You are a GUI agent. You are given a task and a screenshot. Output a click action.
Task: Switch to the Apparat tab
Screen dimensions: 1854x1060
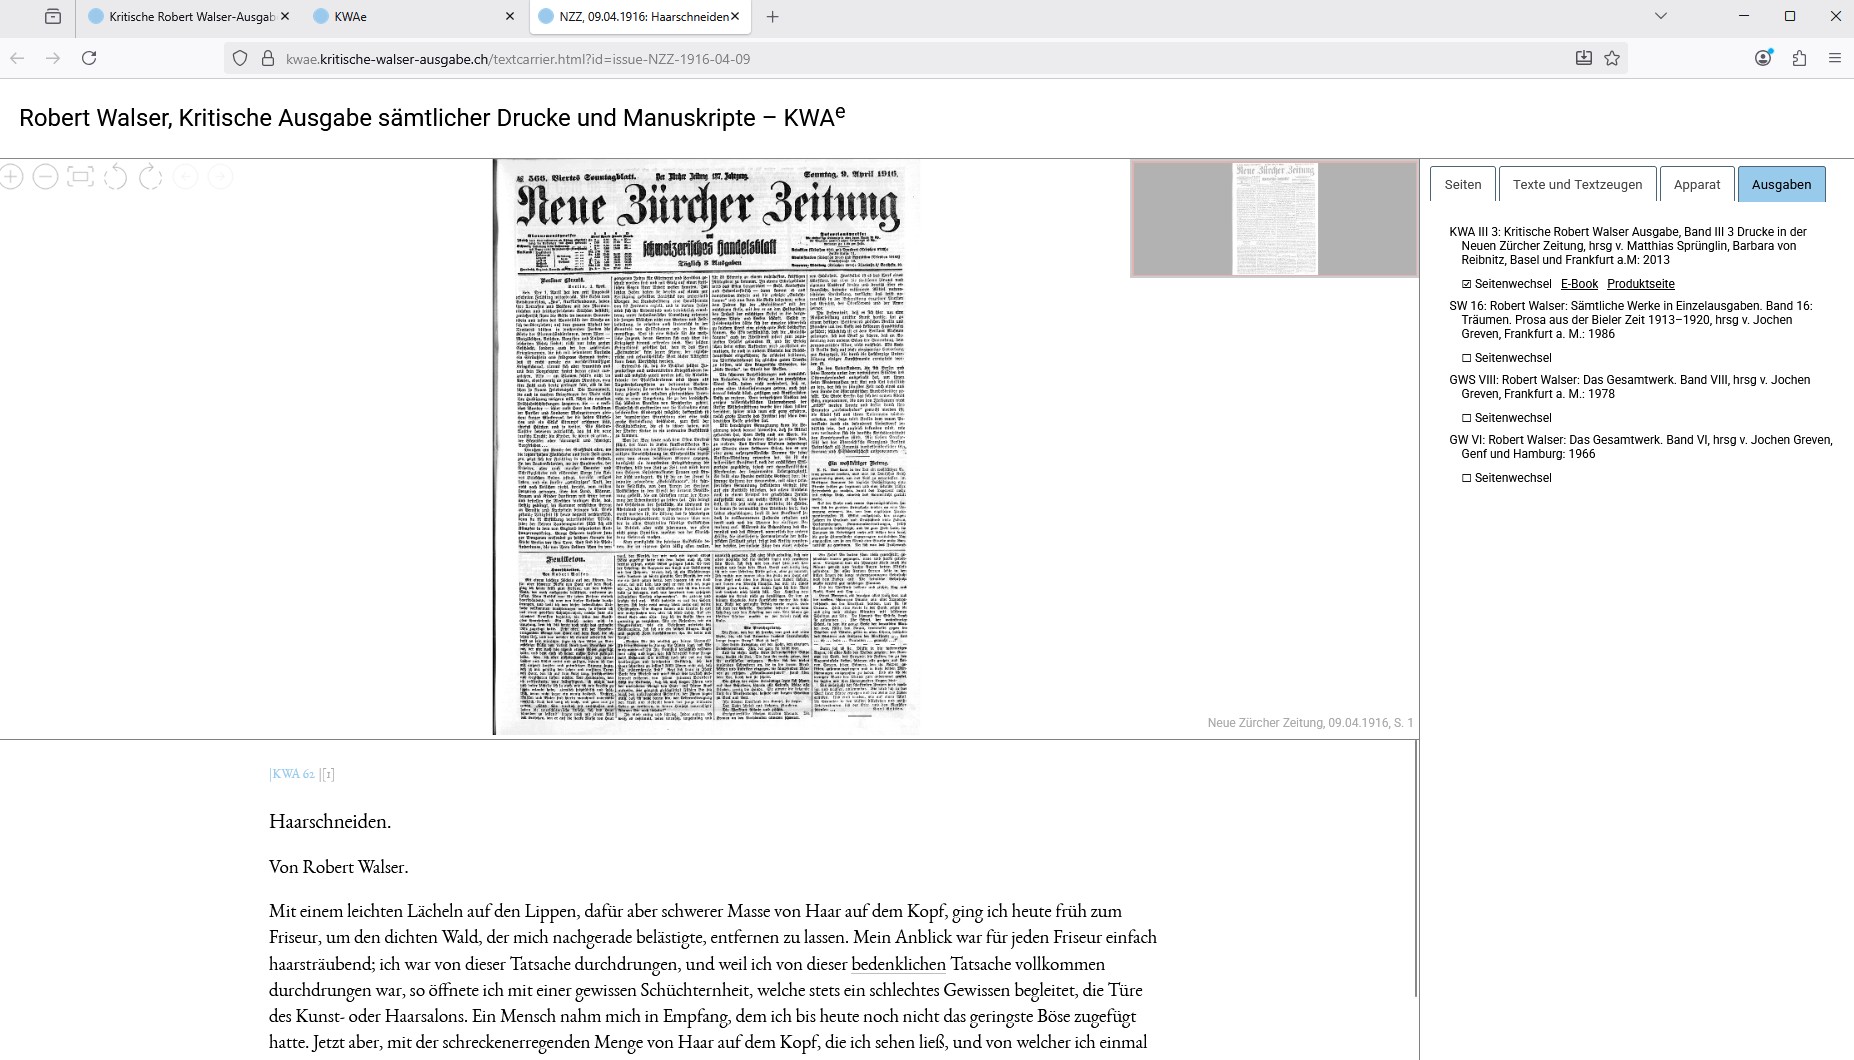pos(1697,183)
